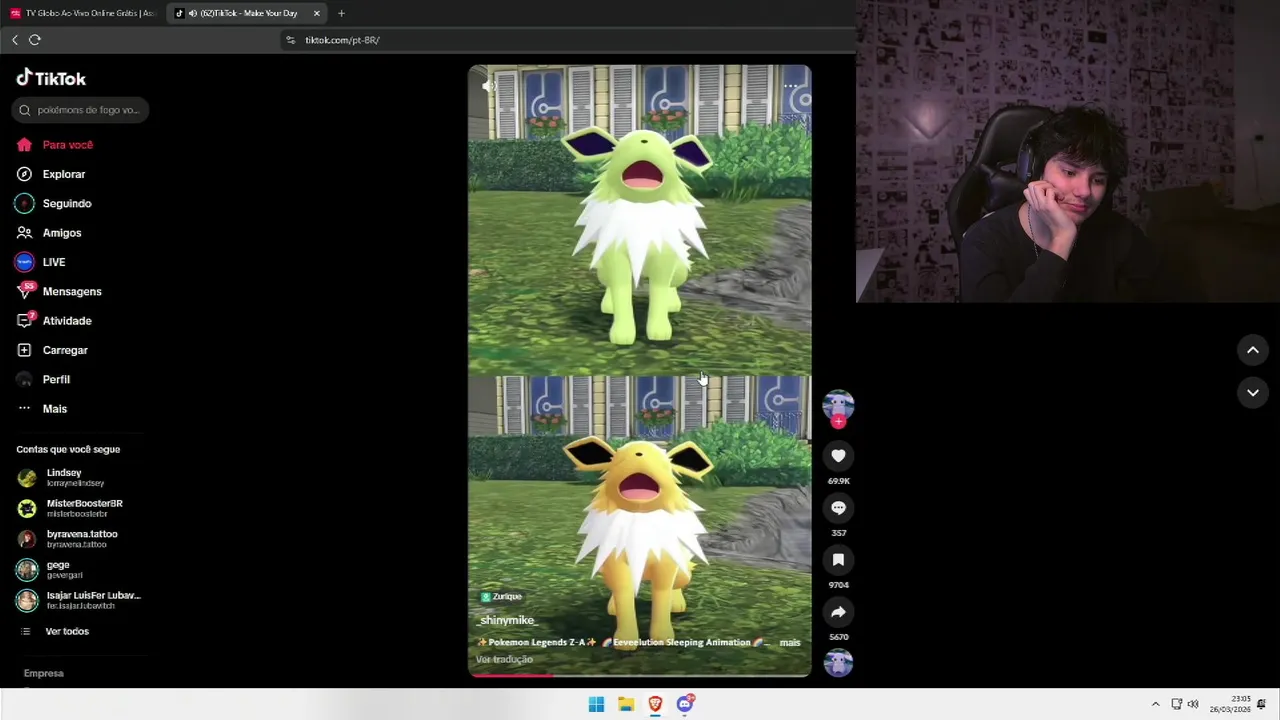Open the network tray icon

tap(1177, 704)
